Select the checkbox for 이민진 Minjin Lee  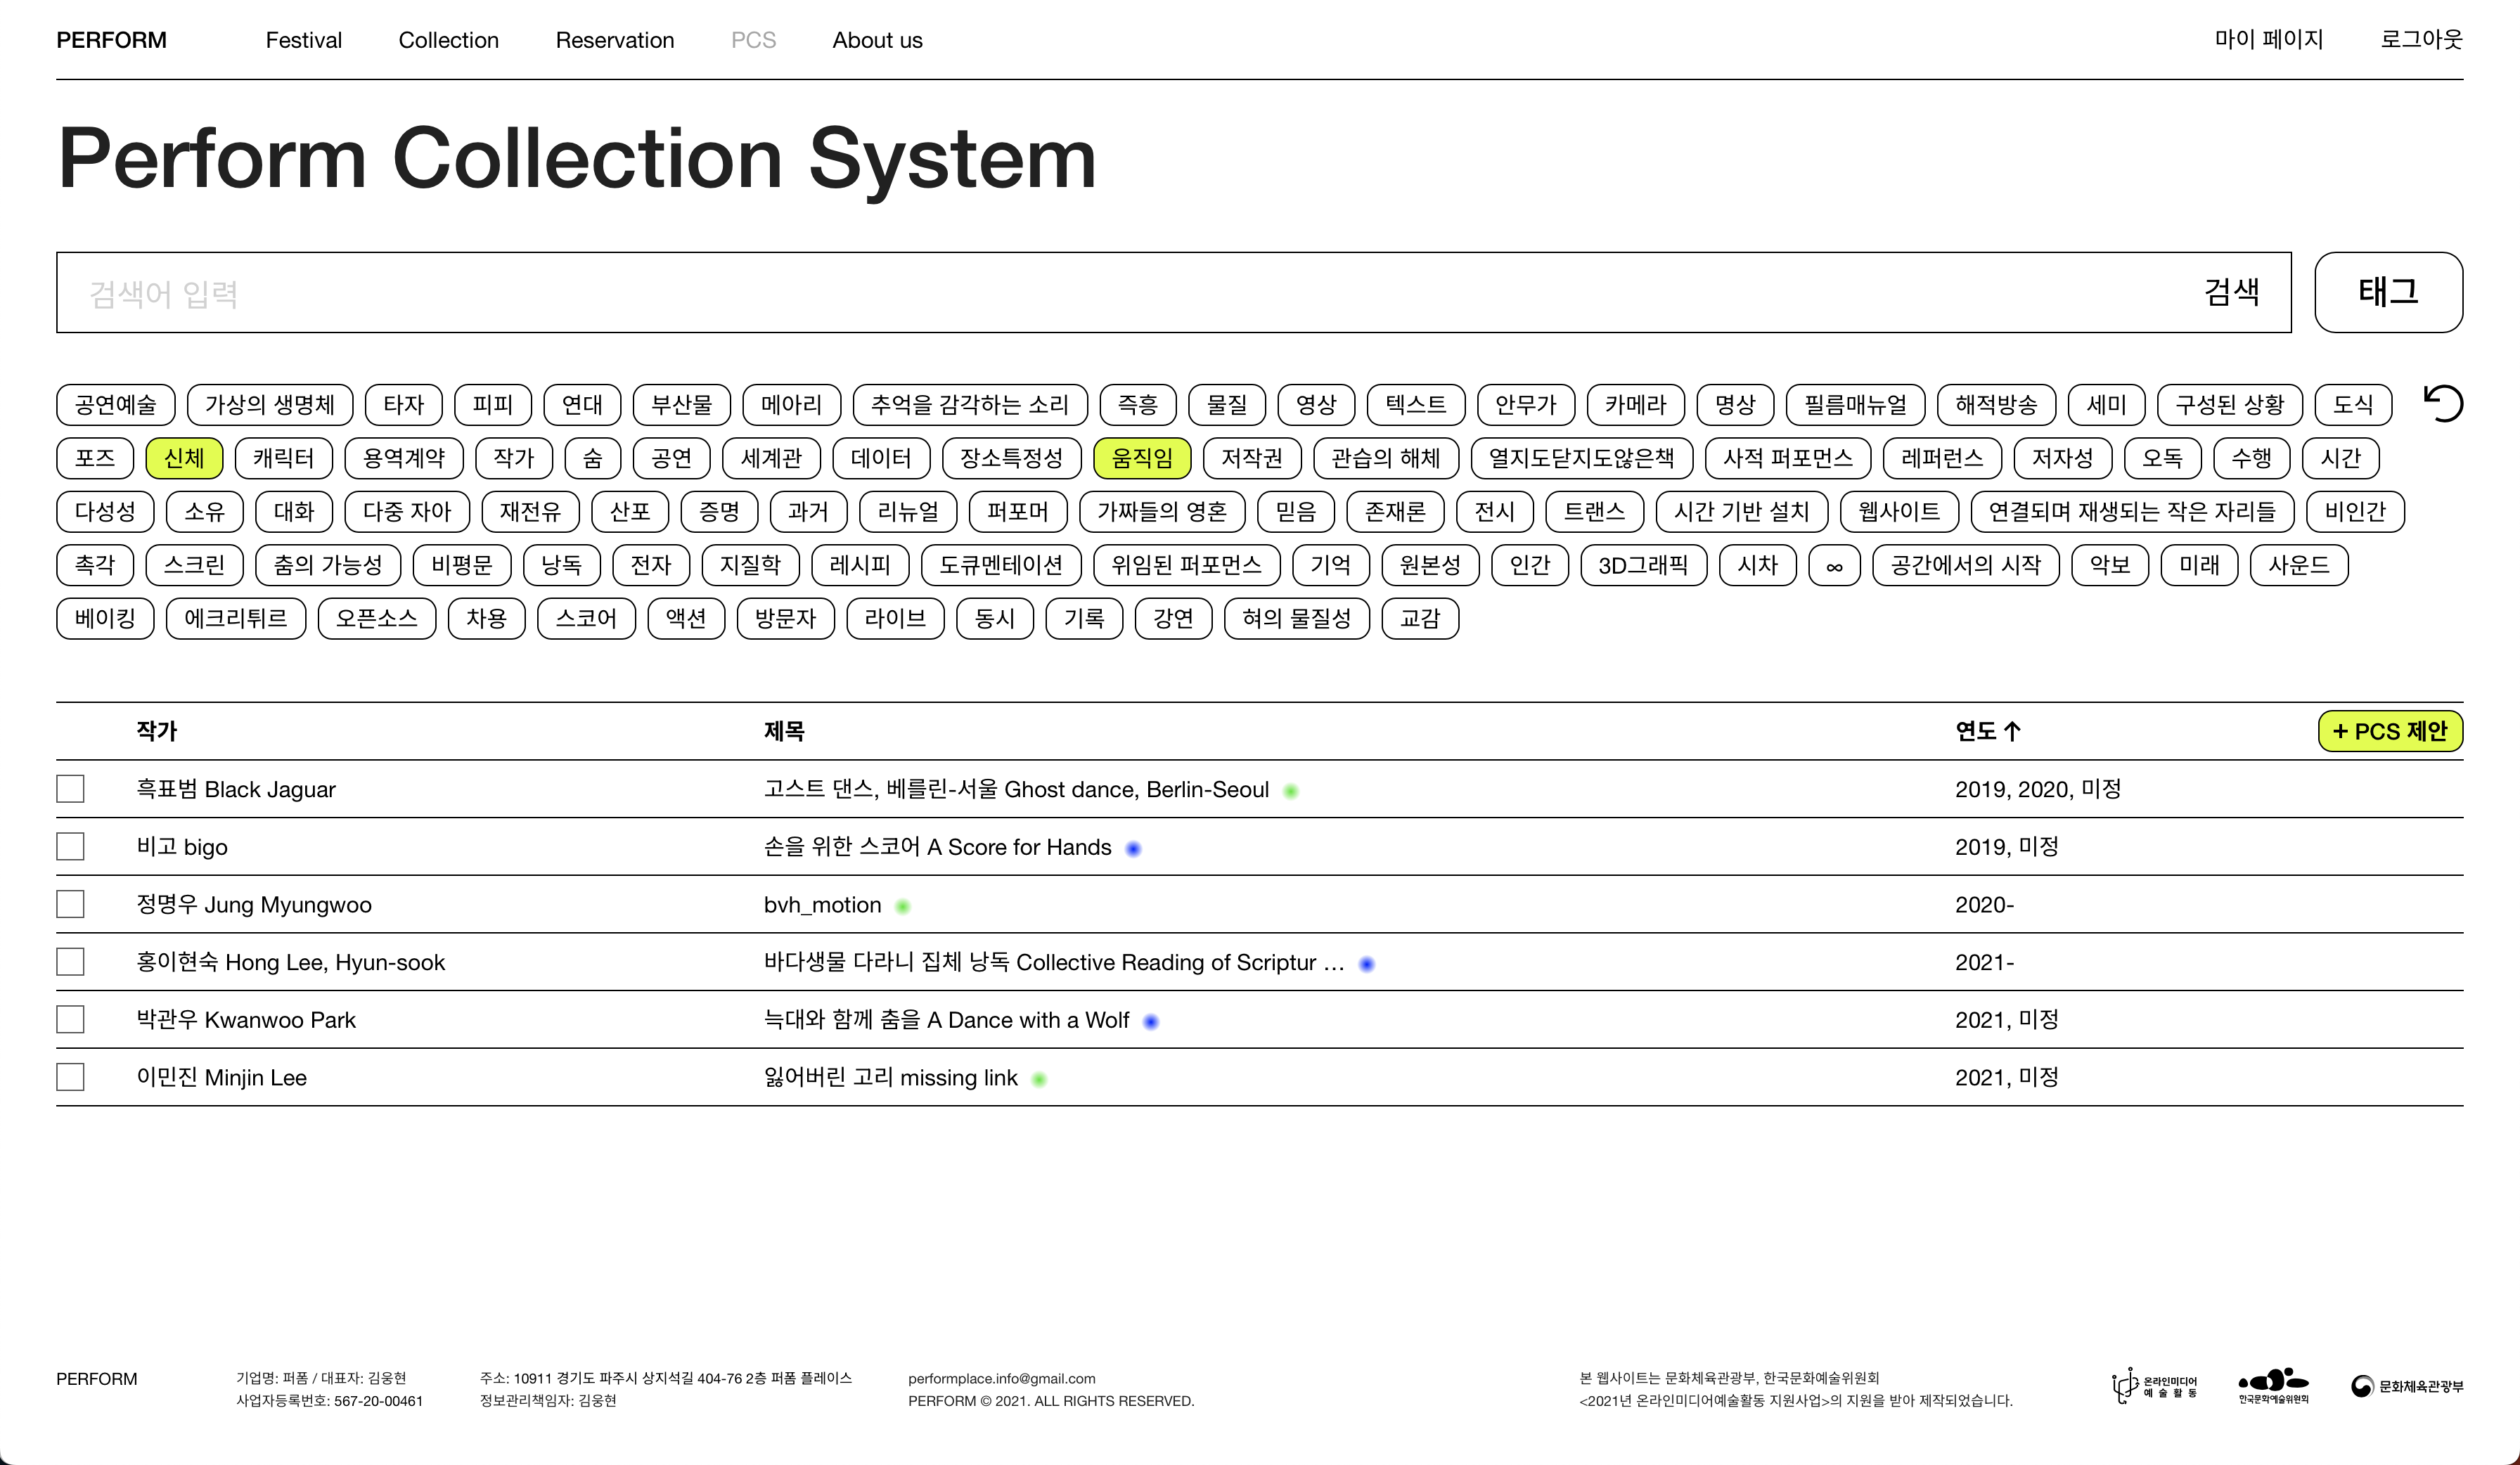70,1077
